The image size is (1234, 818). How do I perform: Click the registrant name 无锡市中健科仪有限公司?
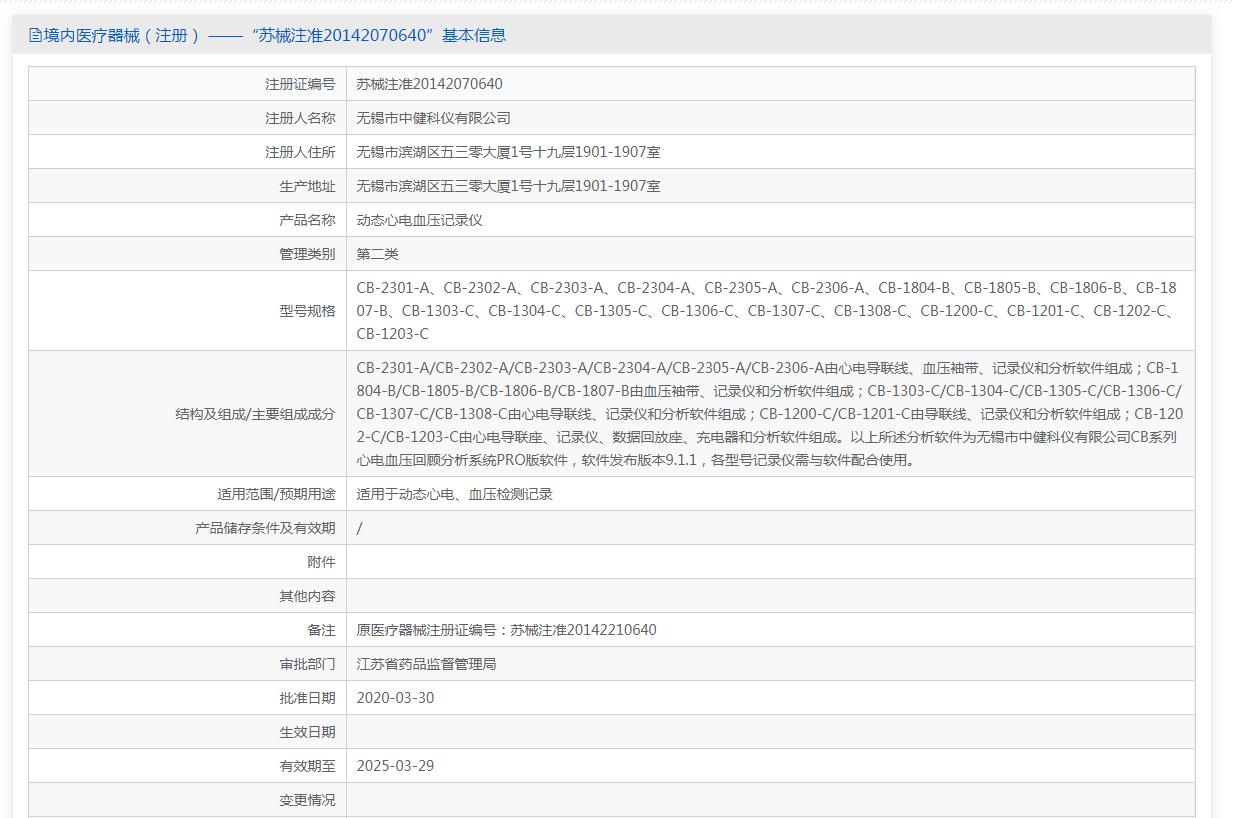(433, 118)
